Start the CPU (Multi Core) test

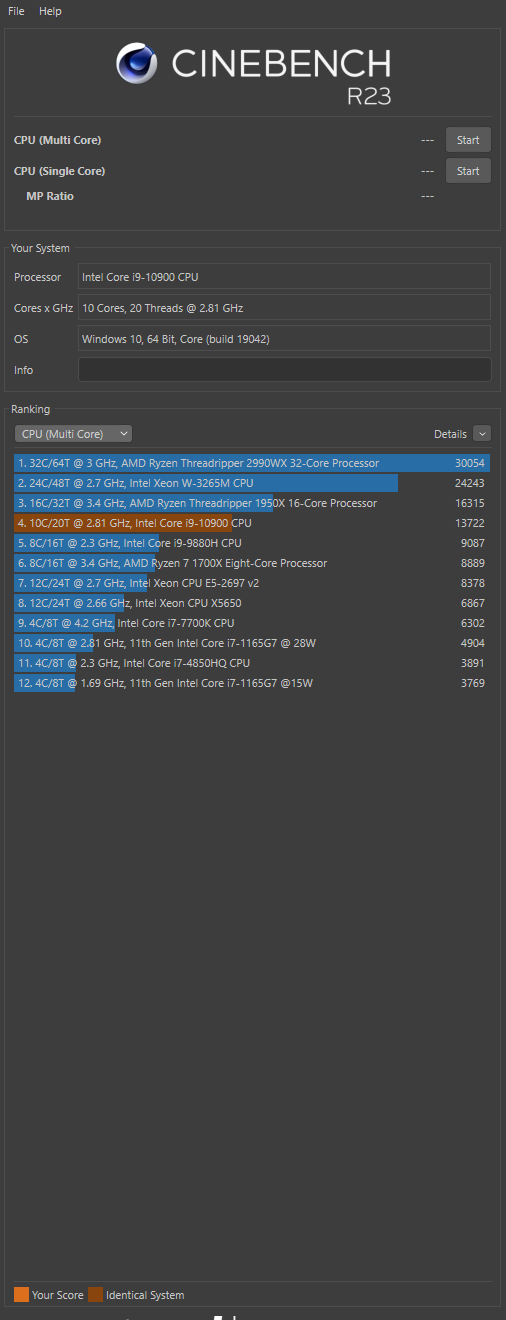point(468,140)
